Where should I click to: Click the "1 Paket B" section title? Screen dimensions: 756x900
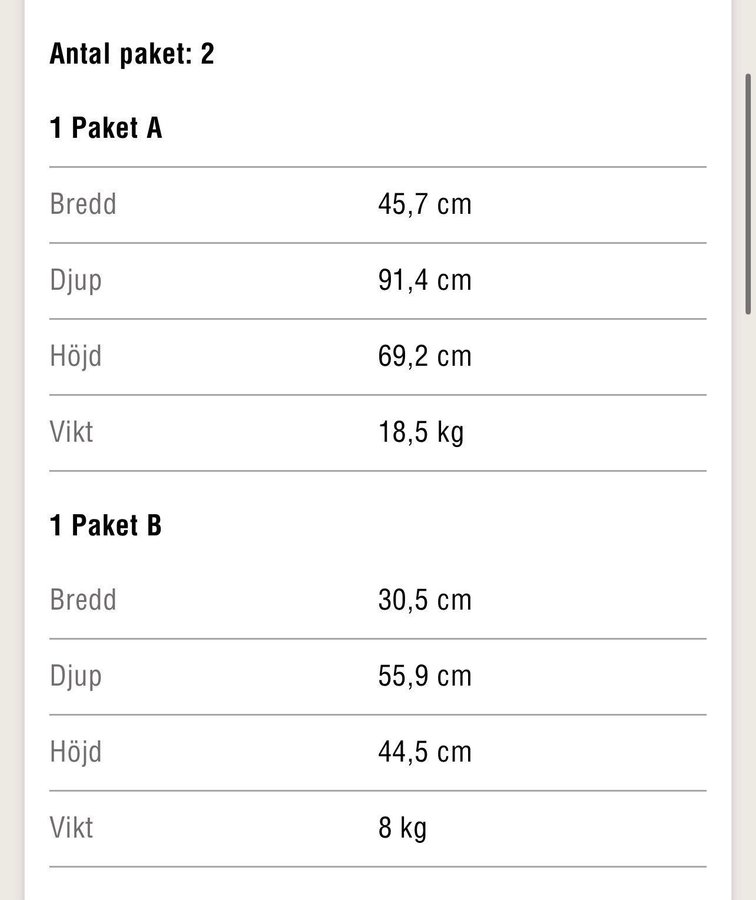(x=106, y=525)
